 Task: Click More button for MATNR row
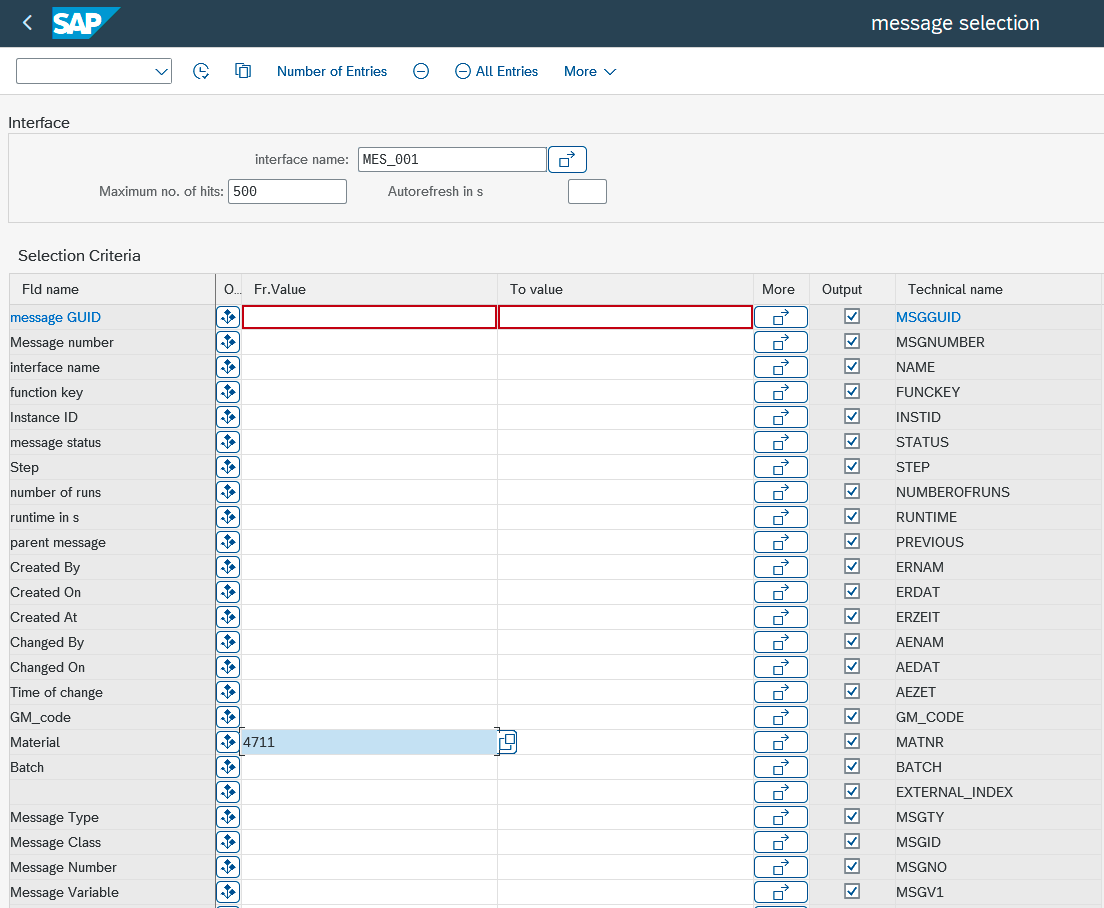pos(781,742)
